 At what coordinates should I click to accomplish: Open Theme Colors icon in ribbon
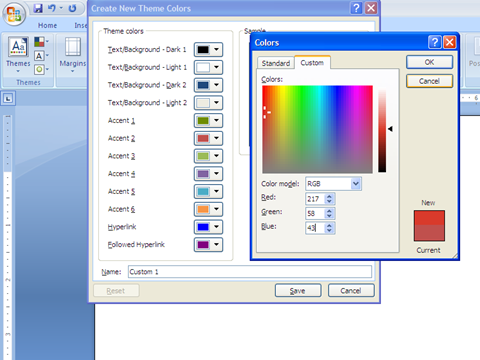(x=40, y=42)
